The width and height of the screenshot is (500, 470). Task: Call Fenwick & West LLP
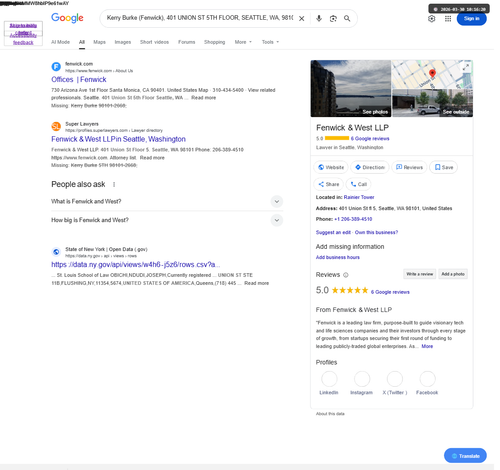[358, 184]
